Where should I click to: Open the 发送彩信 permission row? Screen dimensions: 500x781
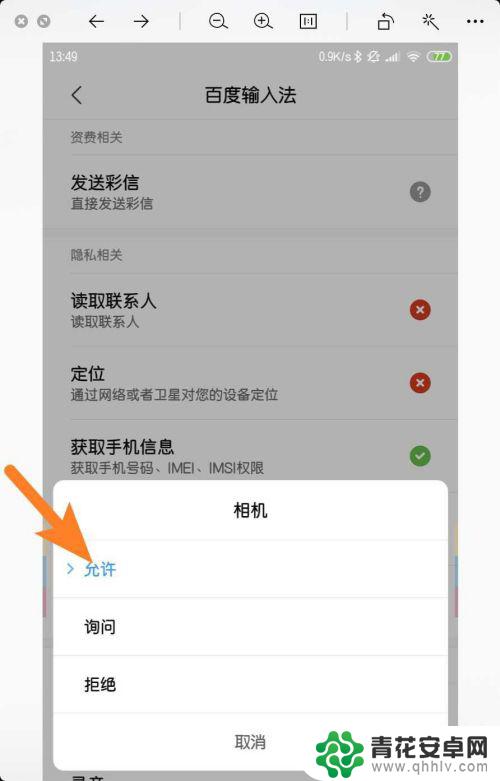[250, 192]
